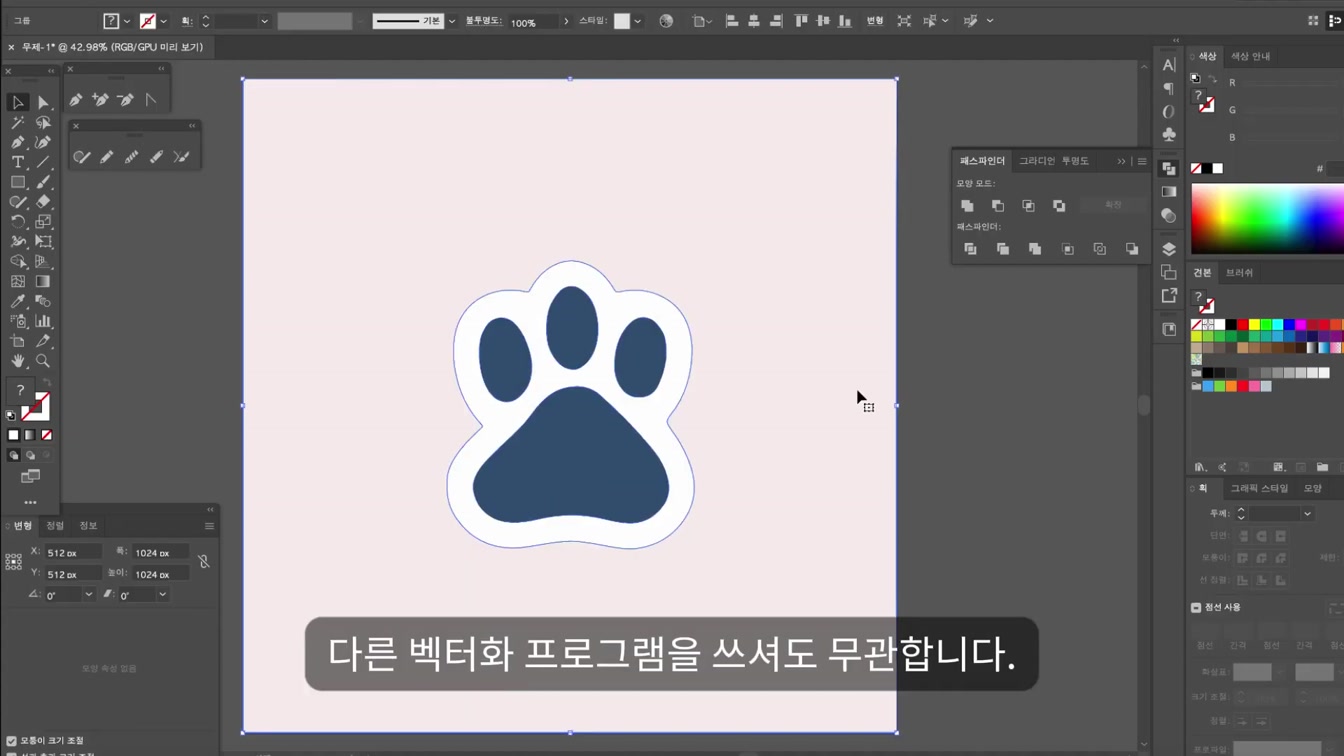The image size is (1344, 756).
Task: Open rotate angle dropdown in Transform panel
Action: tap(88, 595)
